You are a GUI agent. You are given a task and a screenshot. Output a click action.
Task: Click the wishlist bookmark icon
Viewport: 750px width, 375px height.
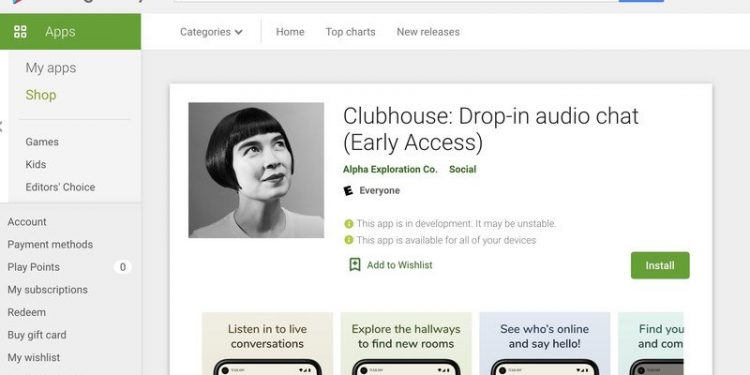click(x=354, y=265)
